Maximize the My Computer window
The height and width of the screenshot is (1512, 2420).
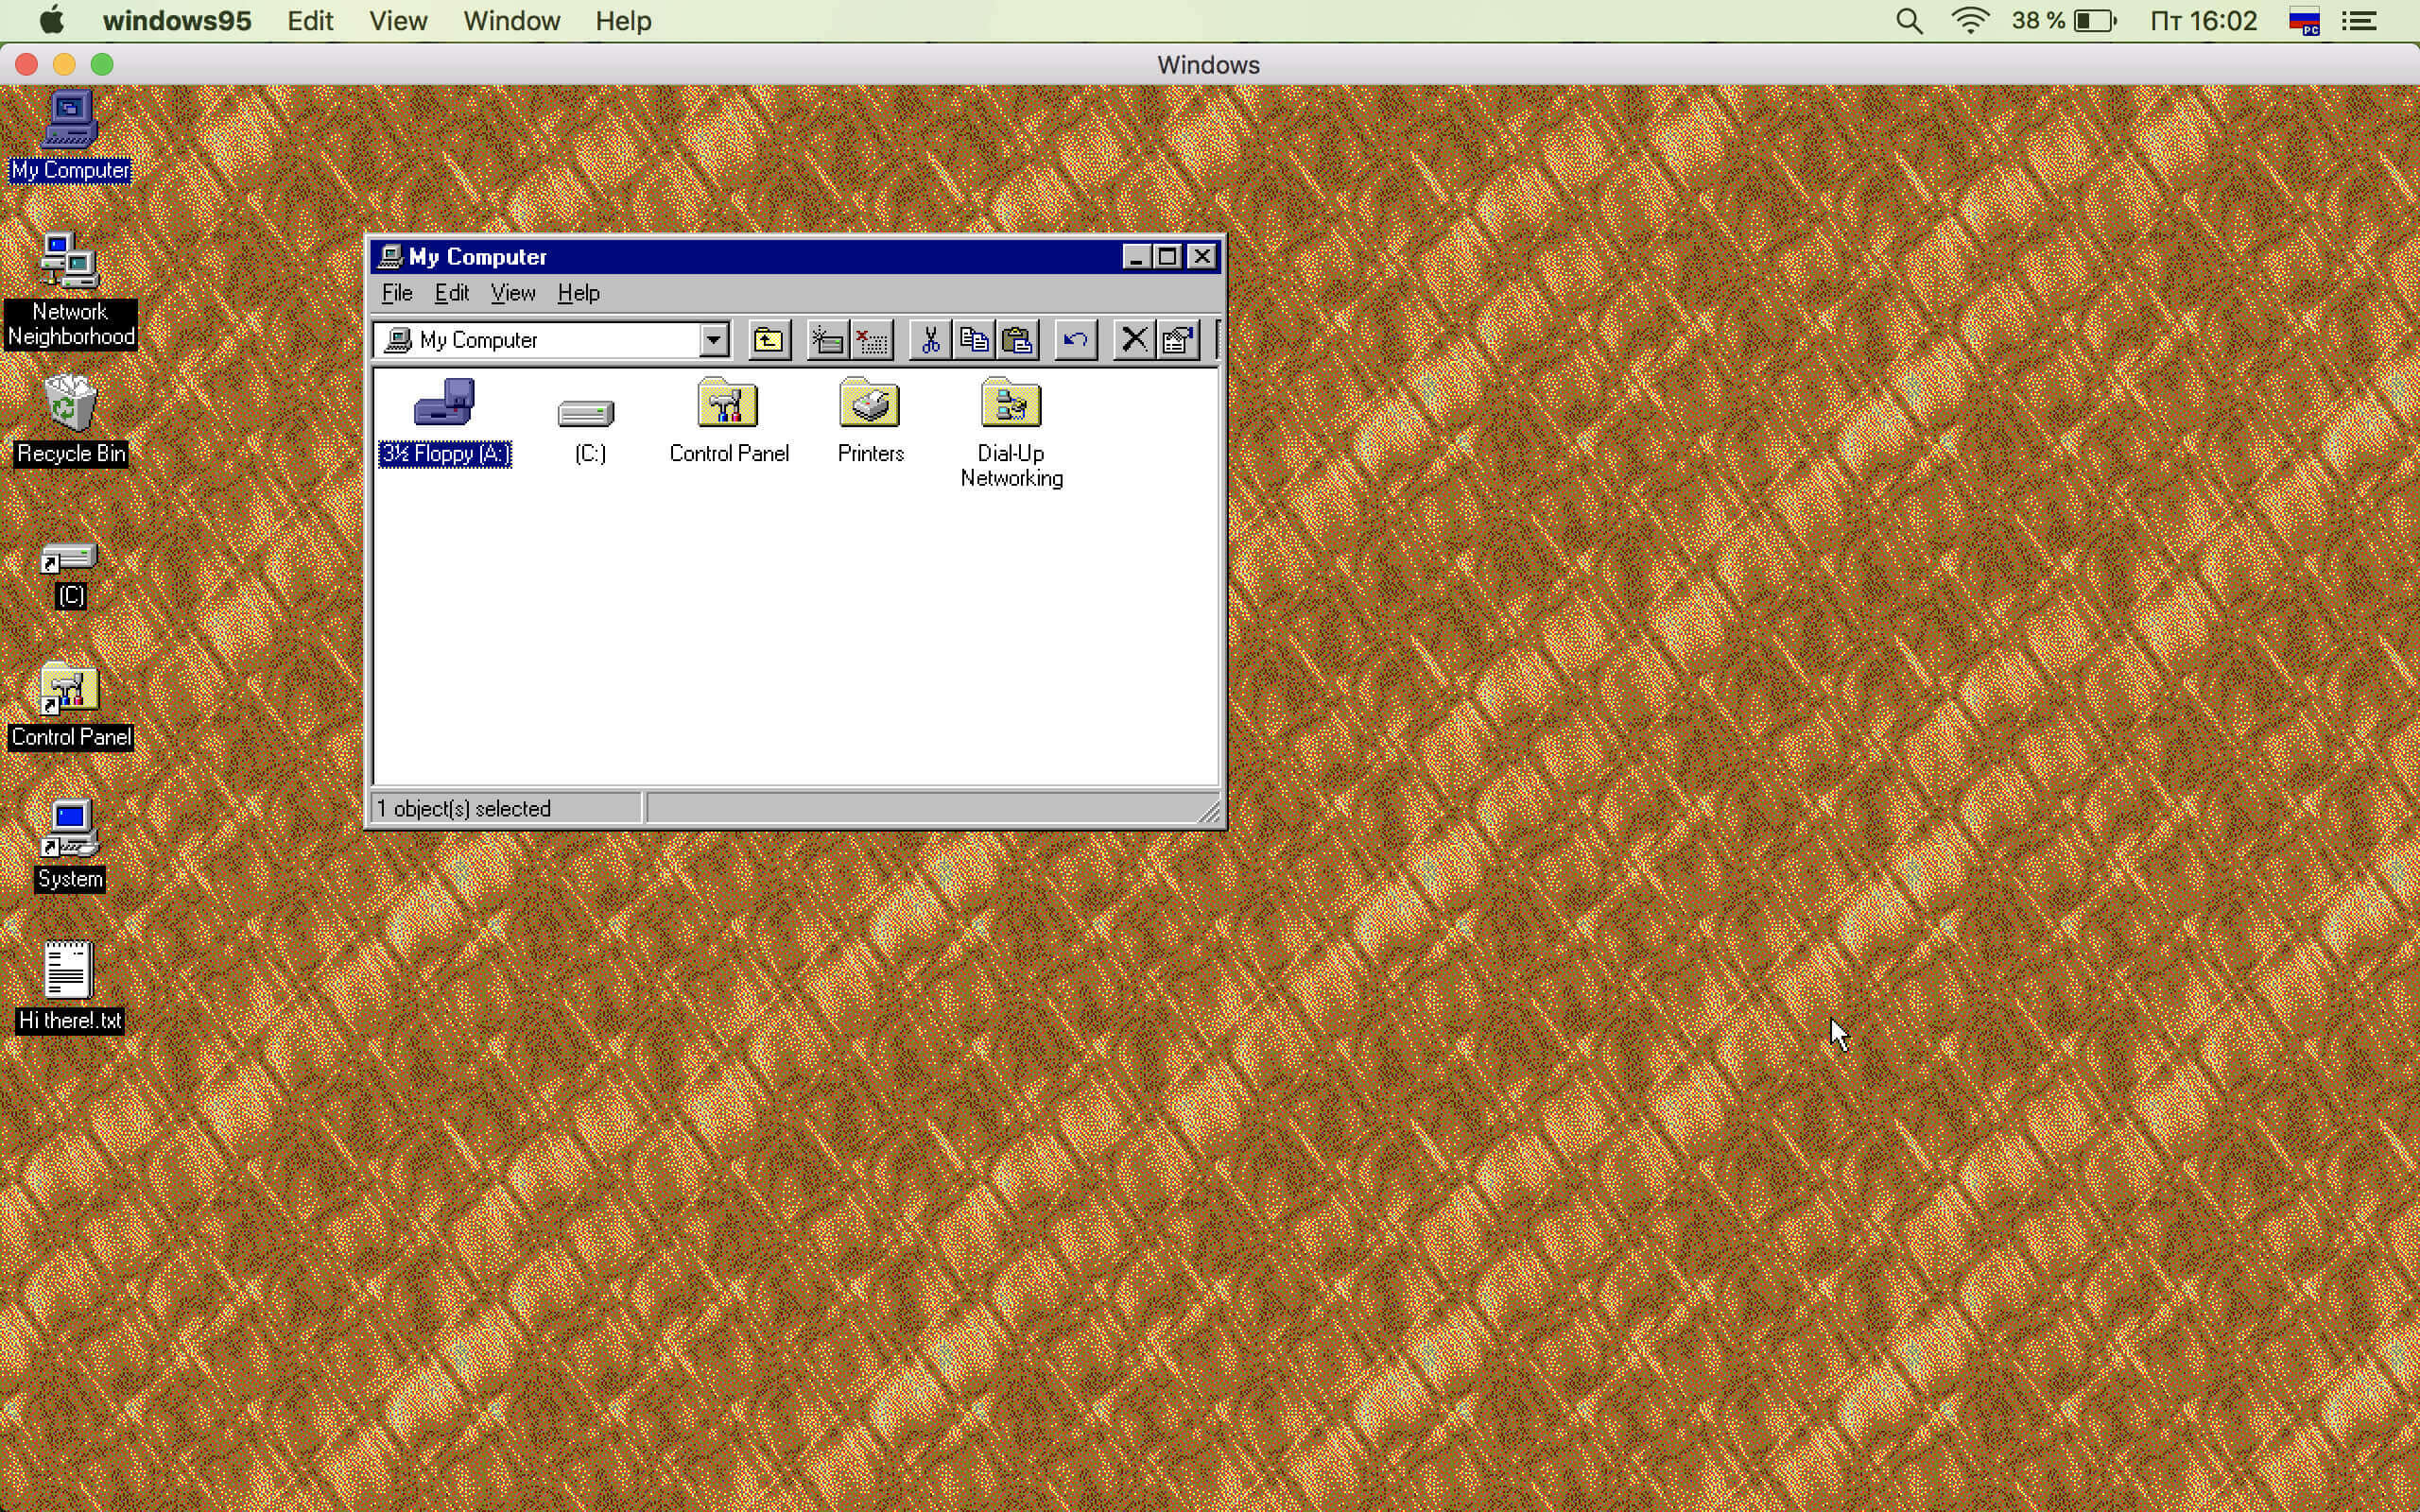(x=1167, y=257)
